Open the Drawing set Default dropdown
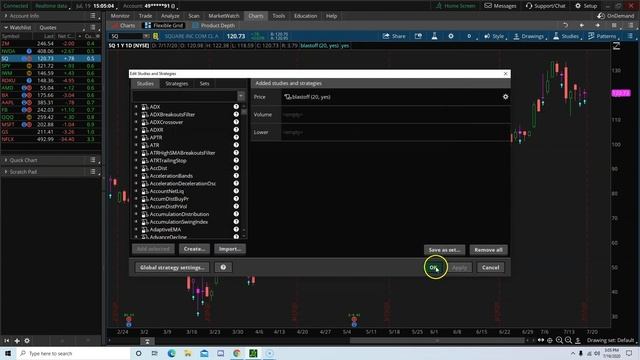The height and width of the screenshot is (360, 640). (613, 340)
